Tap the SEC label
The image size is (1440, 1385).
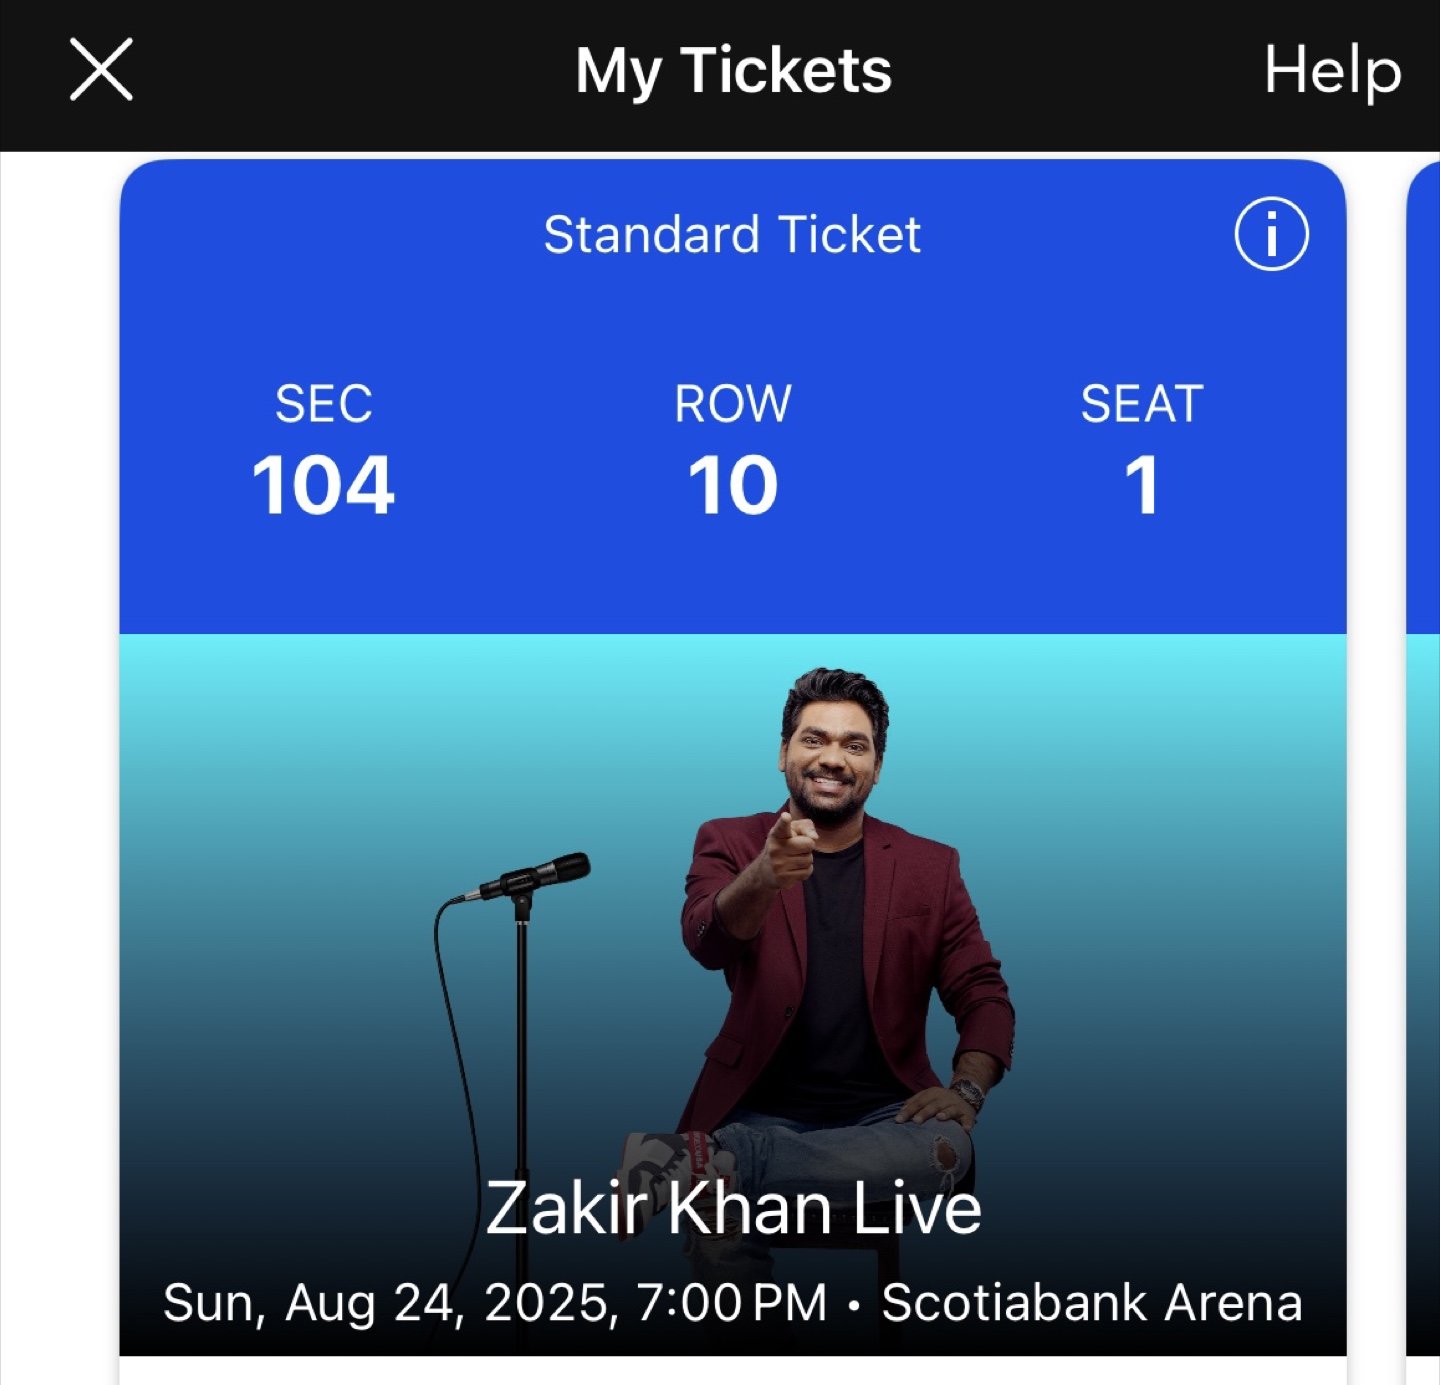pos(323,404)
